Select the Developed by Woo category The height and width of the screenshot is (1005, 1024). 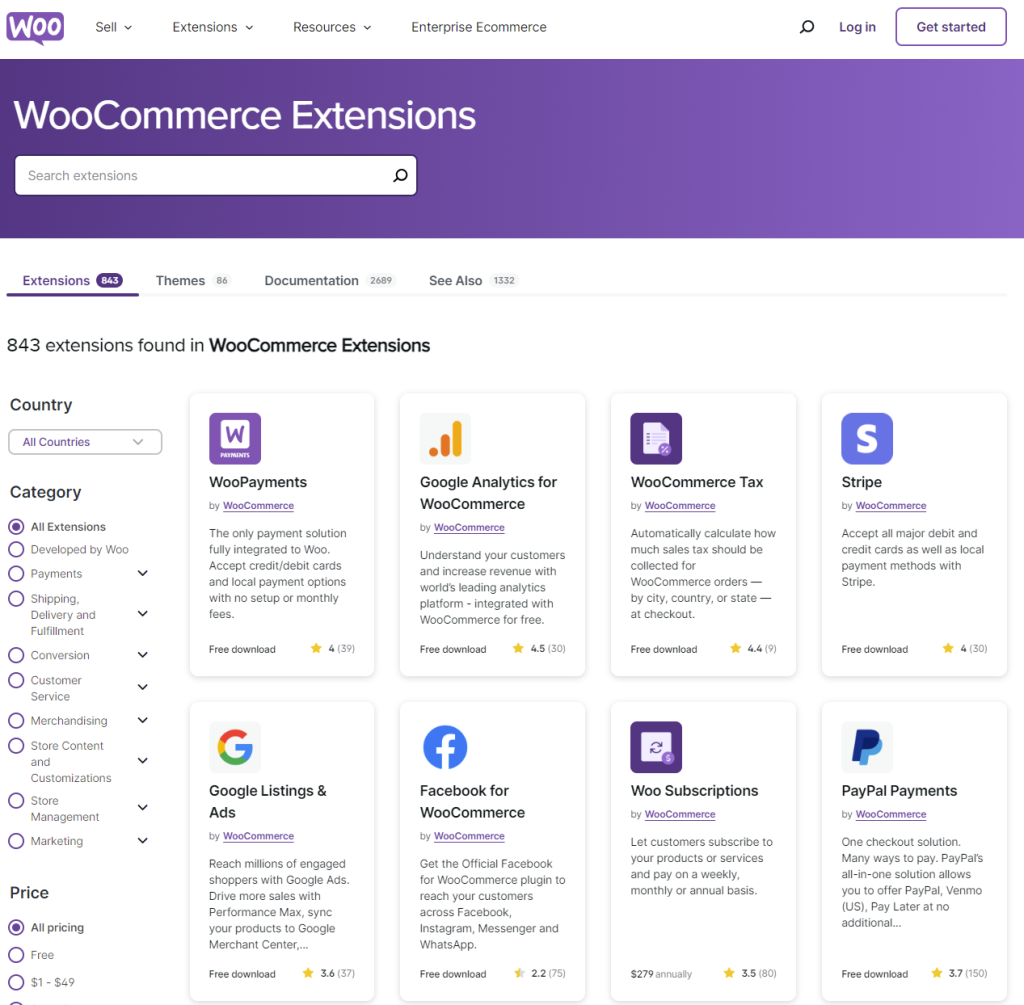click(x=16, y=549)
